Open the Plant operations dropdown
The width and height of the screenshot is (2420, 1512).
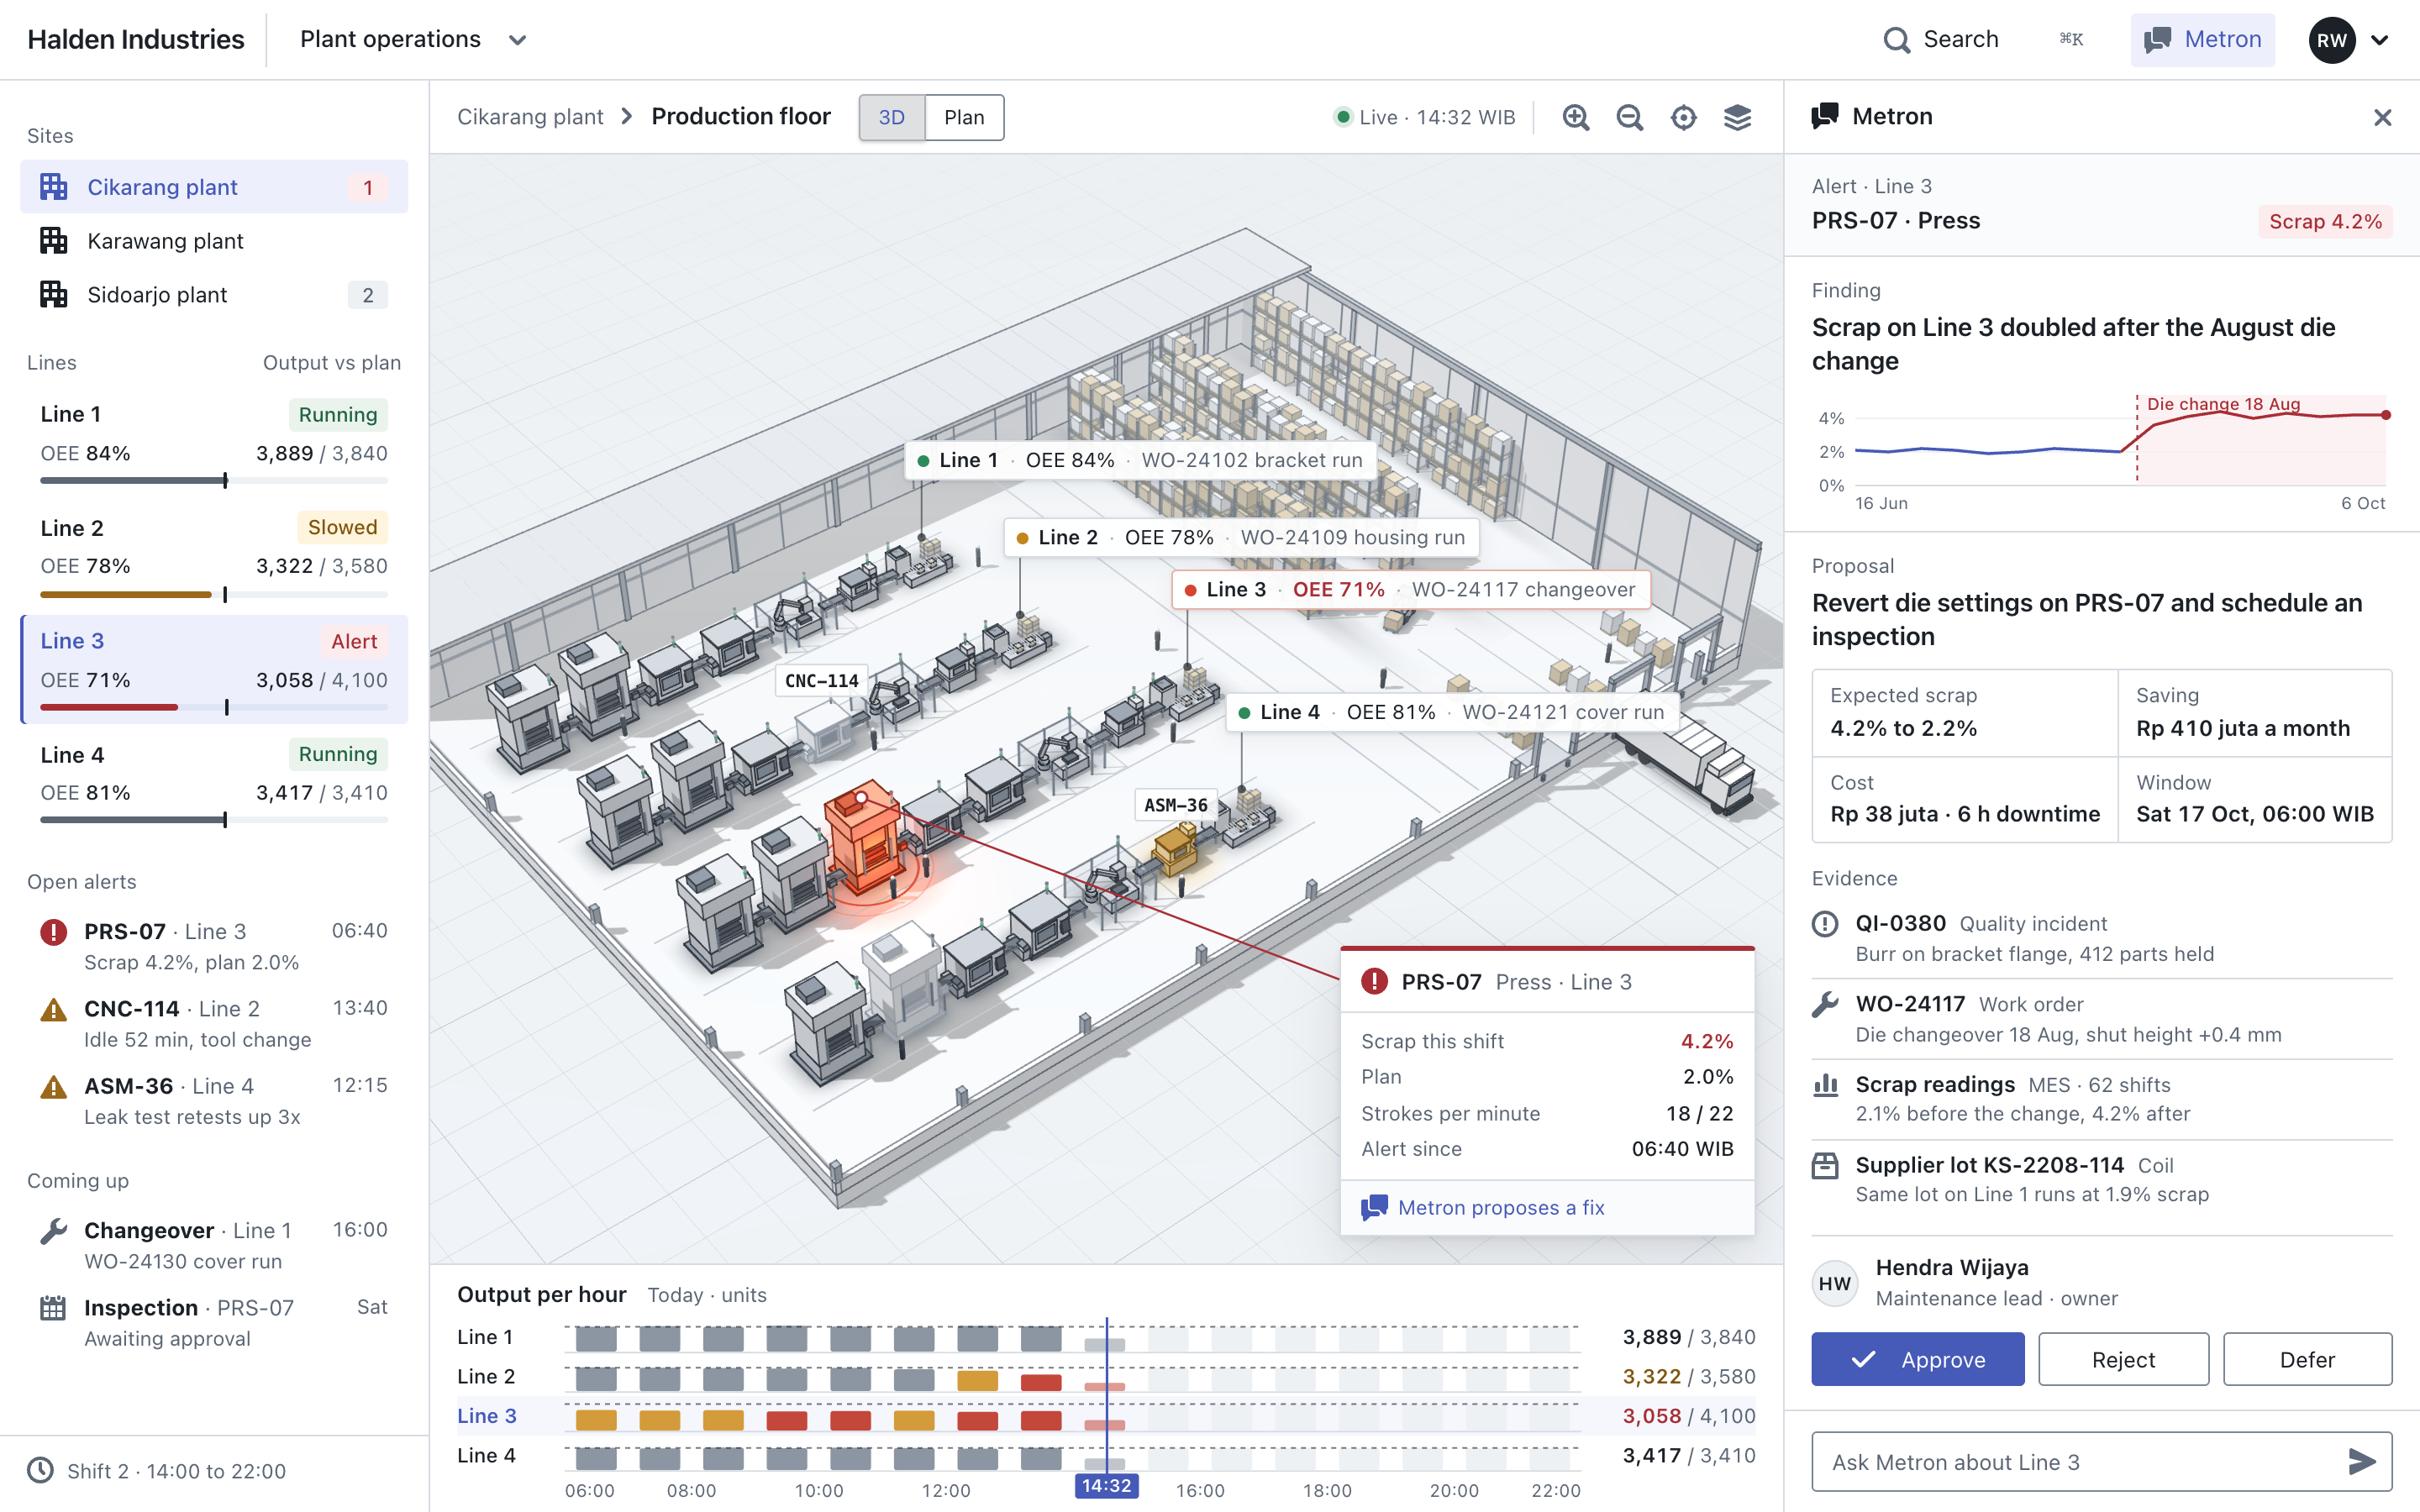(x=413, y=40)
